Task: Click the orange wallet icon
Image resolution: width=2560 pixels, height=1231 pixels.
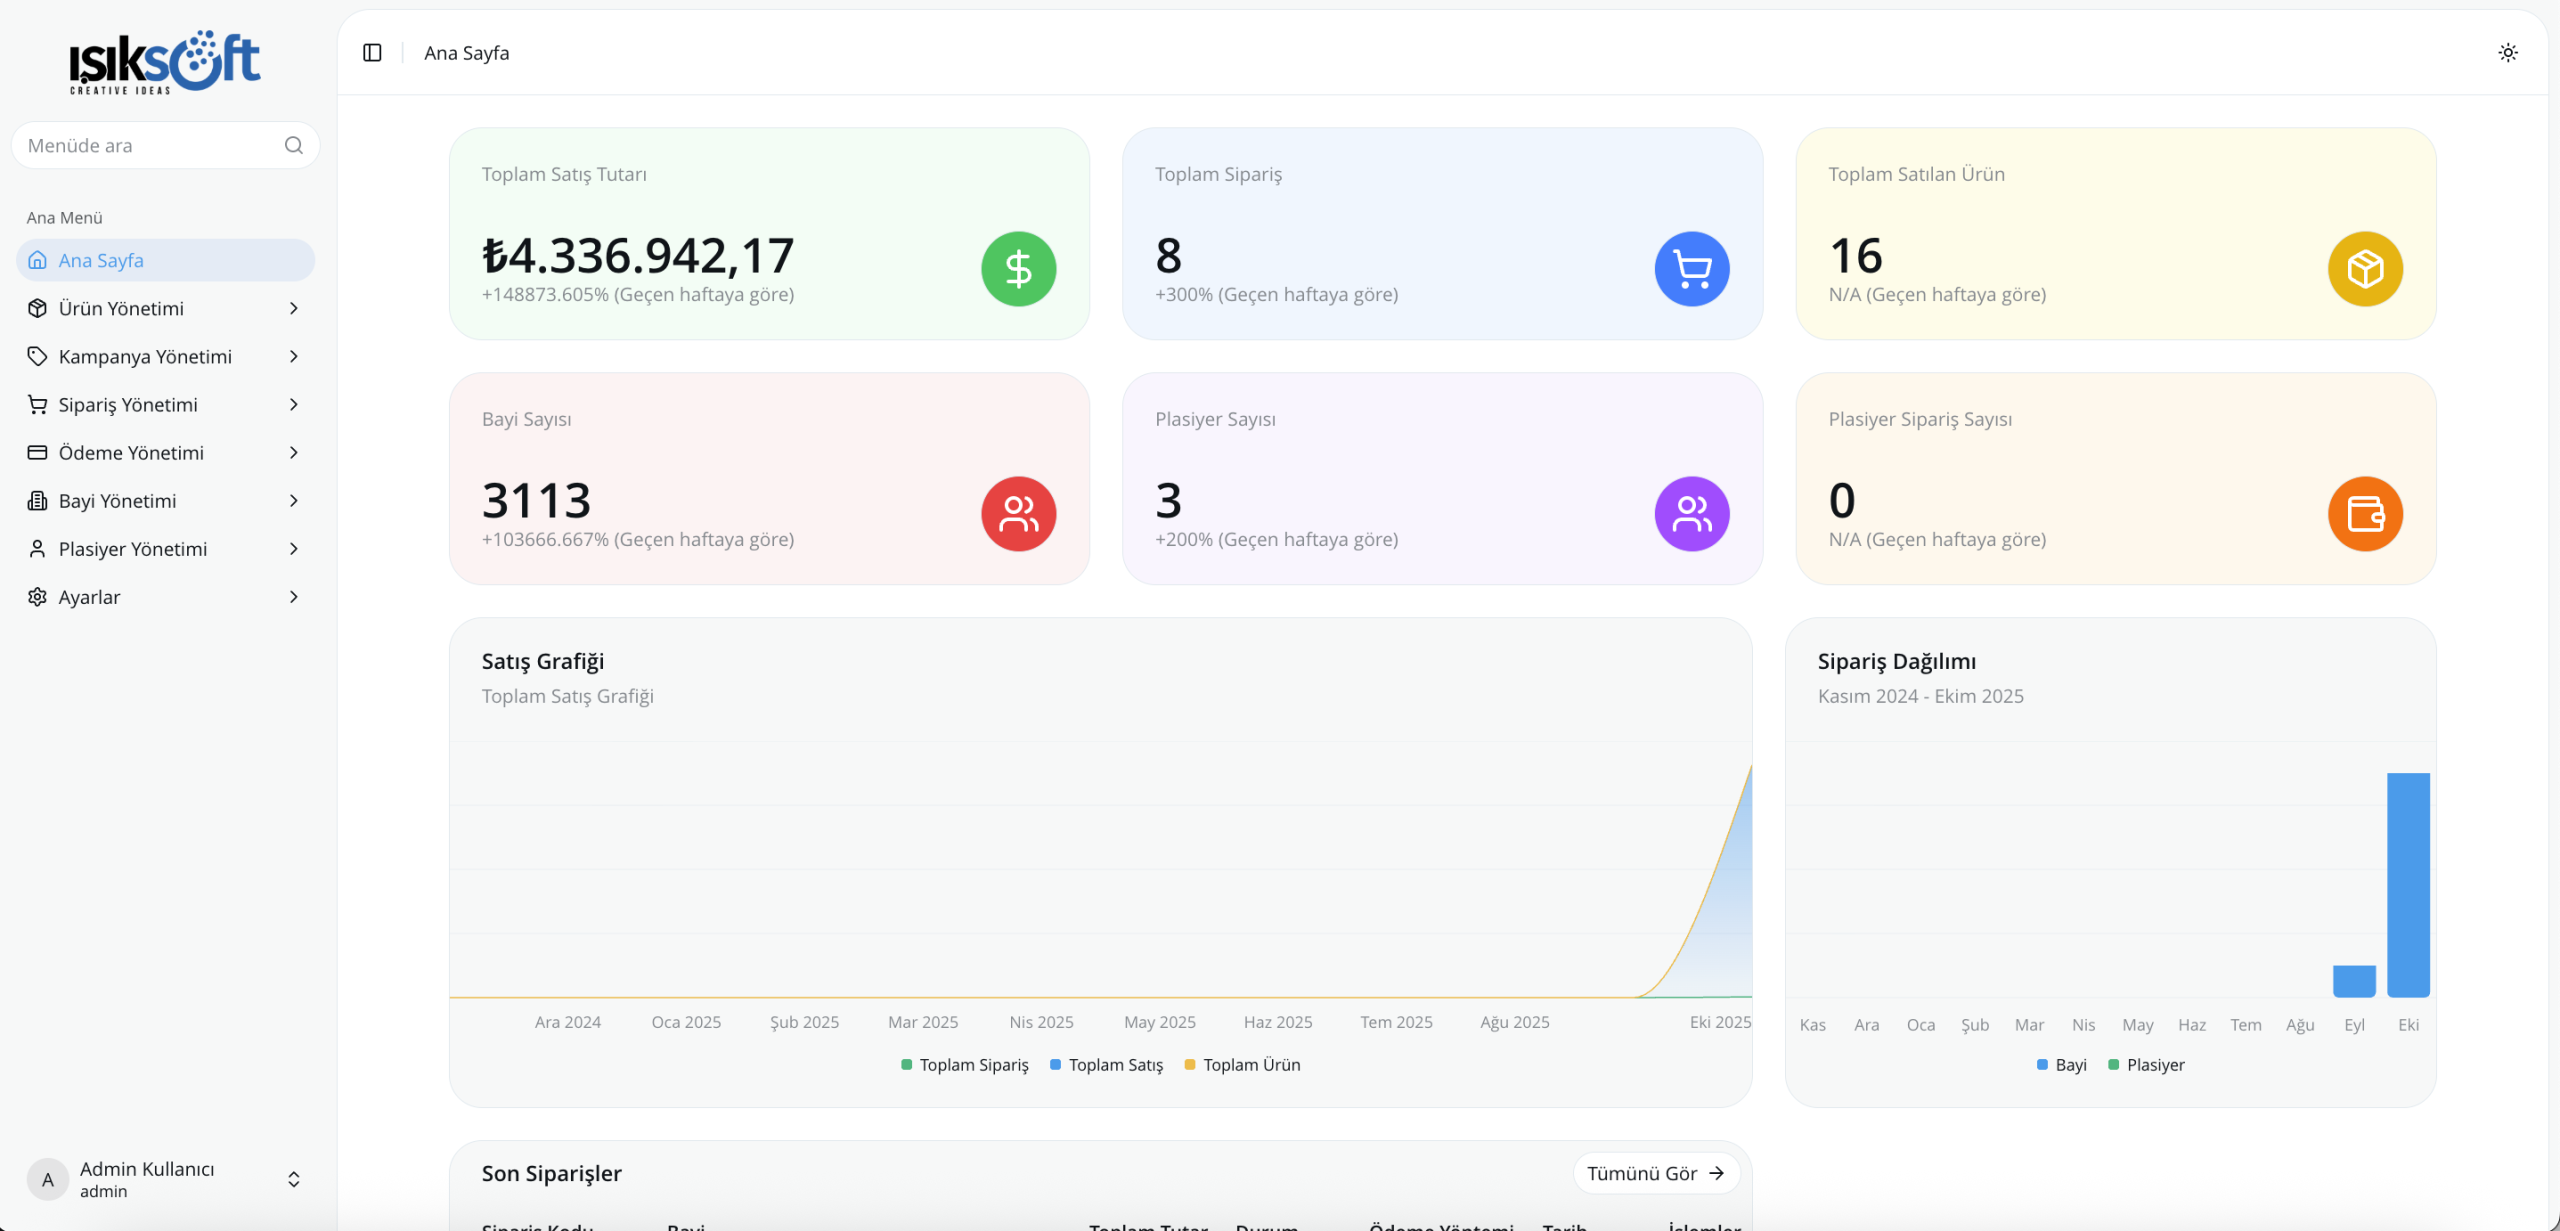Action: click(2364, 514)
